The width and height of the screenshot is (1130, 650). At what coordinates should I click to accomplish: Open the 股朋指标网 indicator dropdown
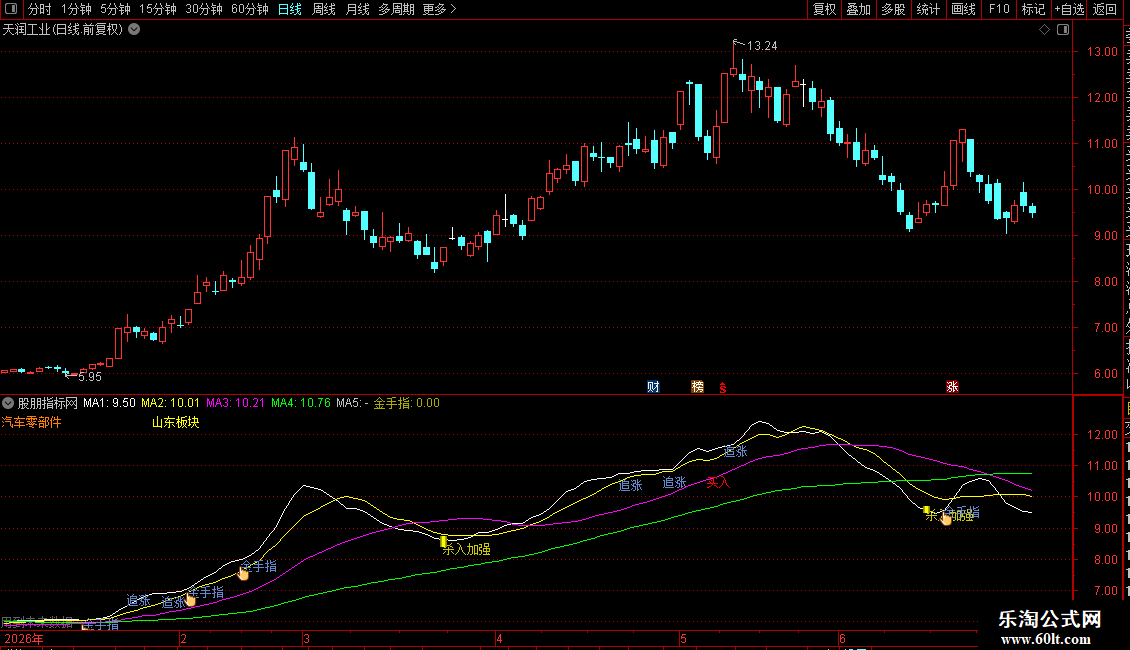coord(8,403)
